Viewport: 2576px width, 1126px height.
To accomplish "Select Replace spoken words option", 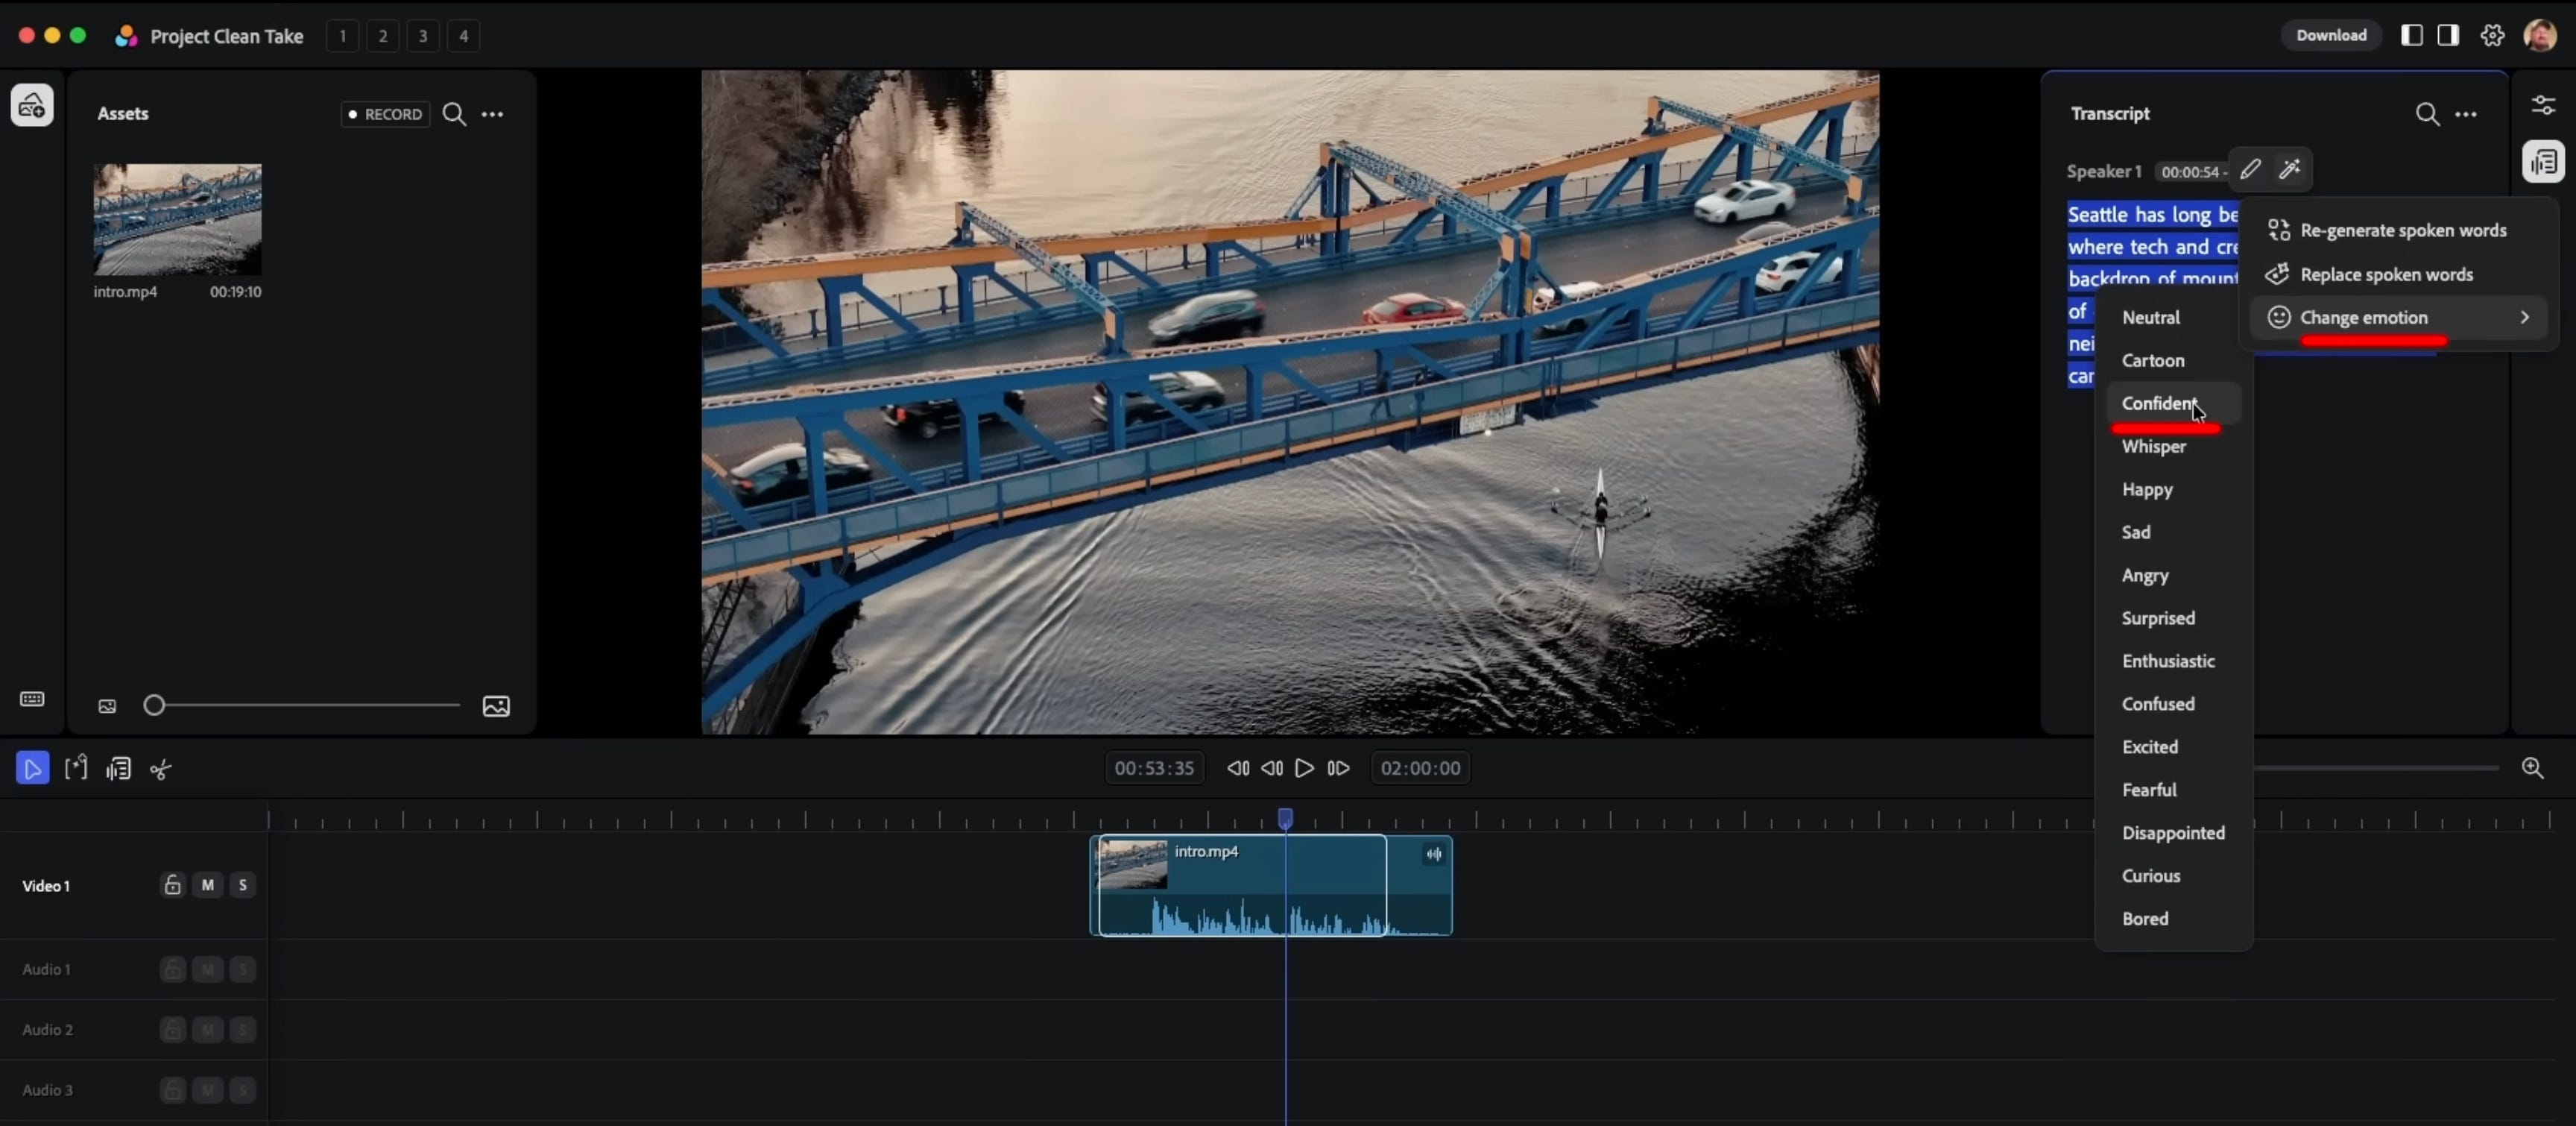I will 2386,274.
